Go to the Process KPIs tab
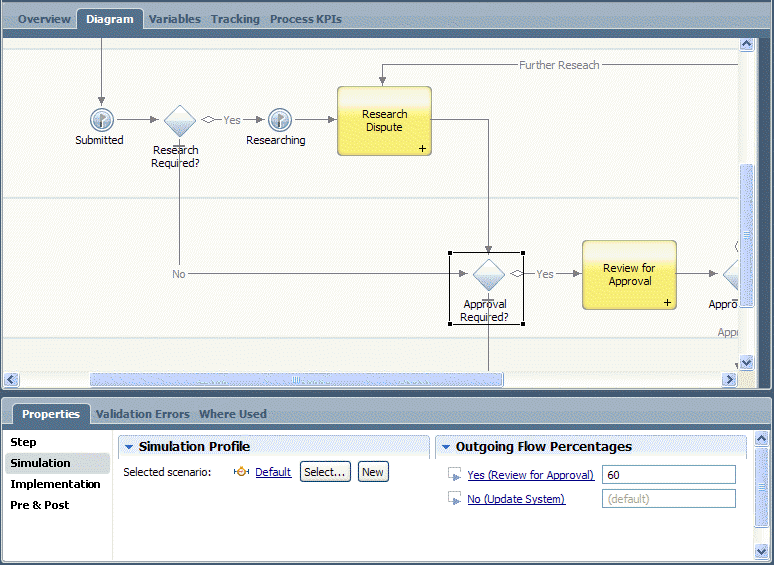 coord(306,19)
